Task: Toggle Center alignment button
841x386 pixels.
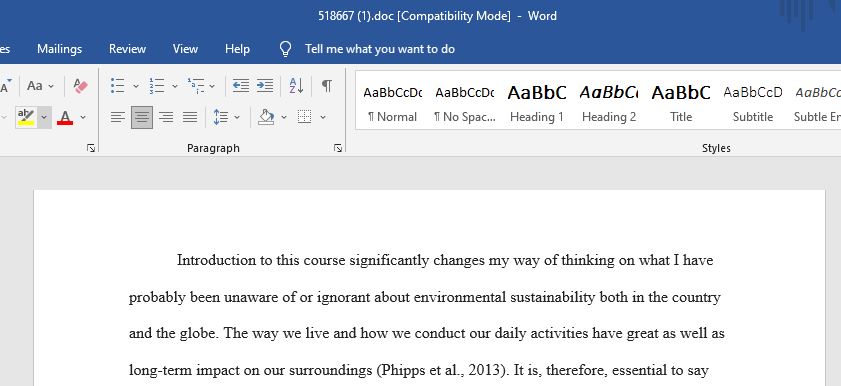Action: point(142,117)
